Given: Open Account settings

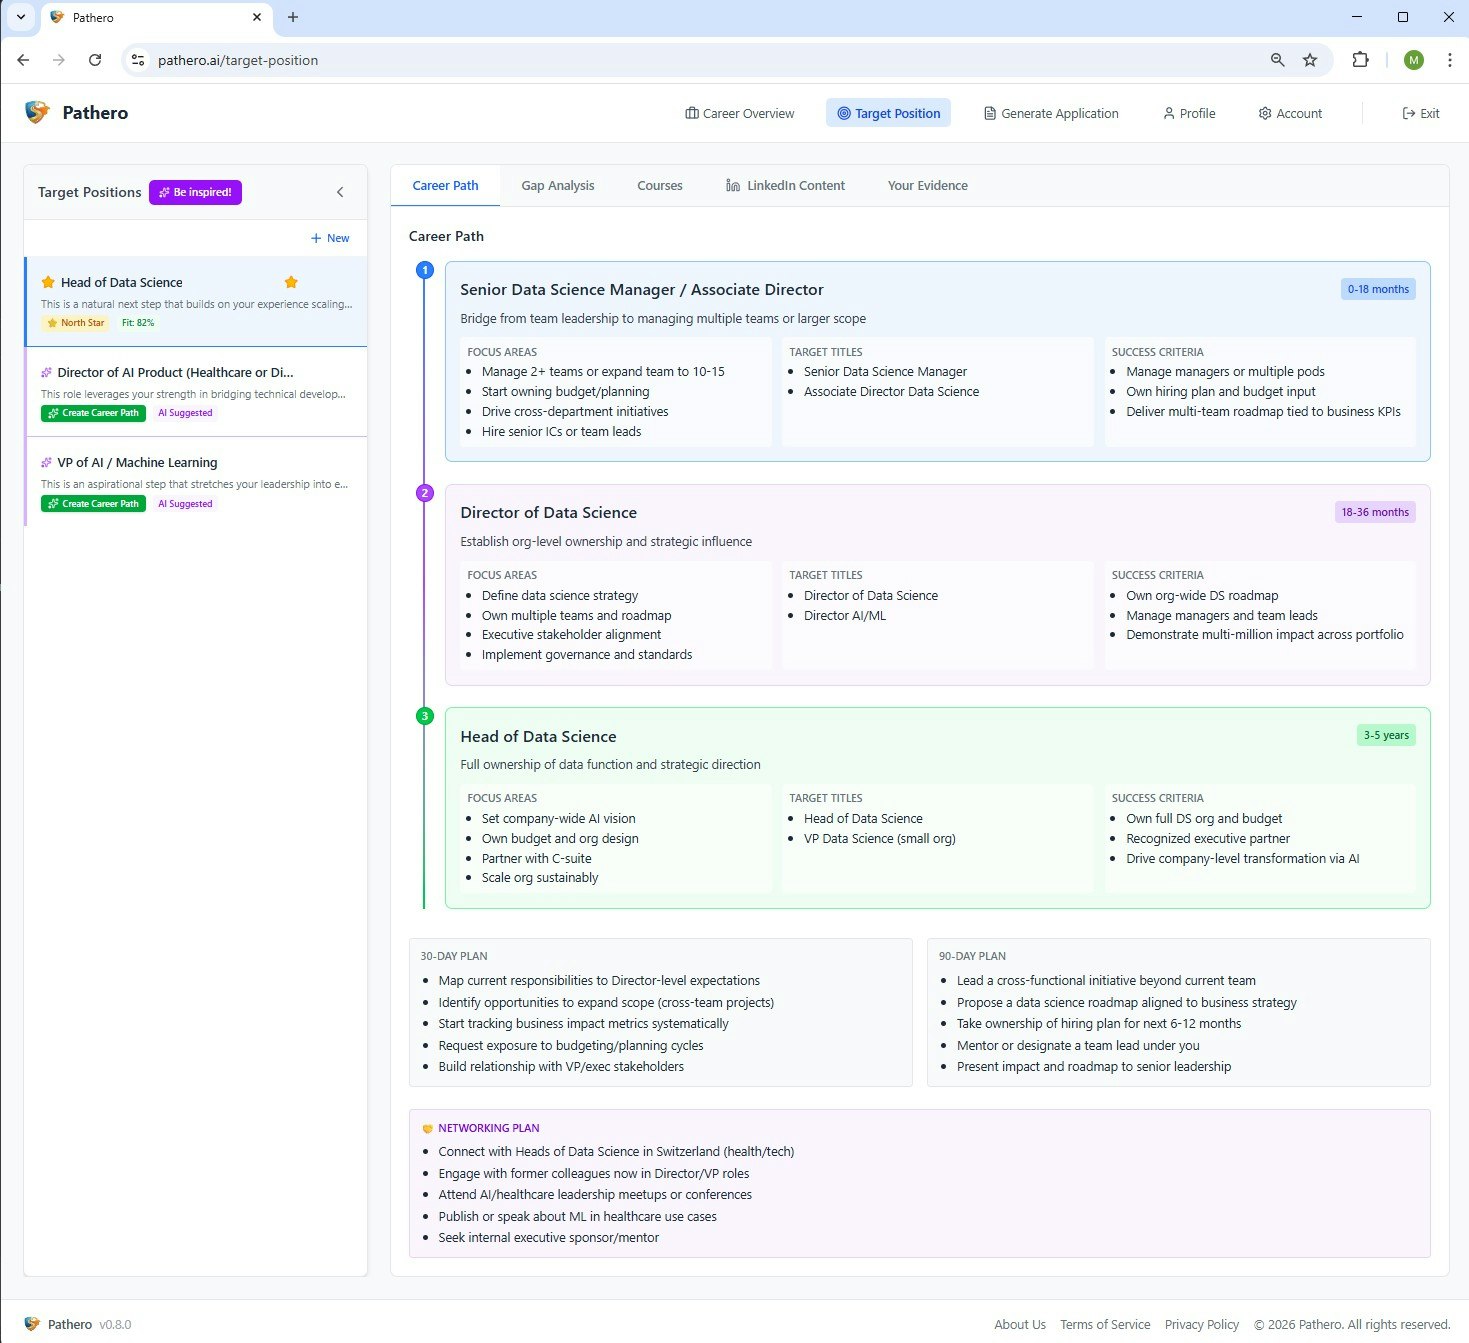Looking at the screenshot, I should tap(1290, 113).
